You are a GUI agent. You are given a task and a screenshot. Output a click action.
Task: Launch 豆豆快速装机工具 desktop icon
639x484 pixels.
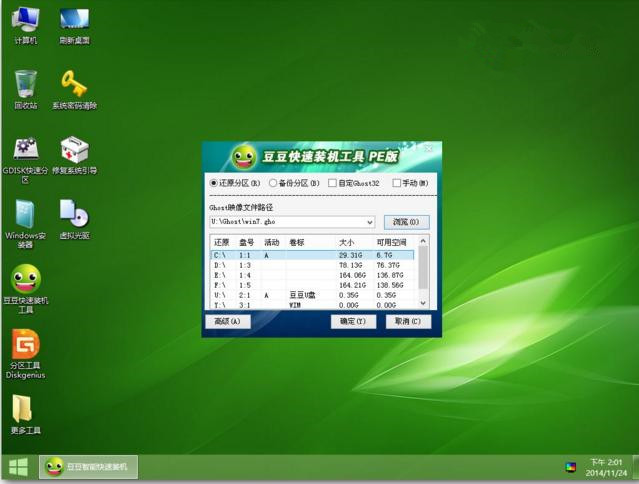[25, 288]
